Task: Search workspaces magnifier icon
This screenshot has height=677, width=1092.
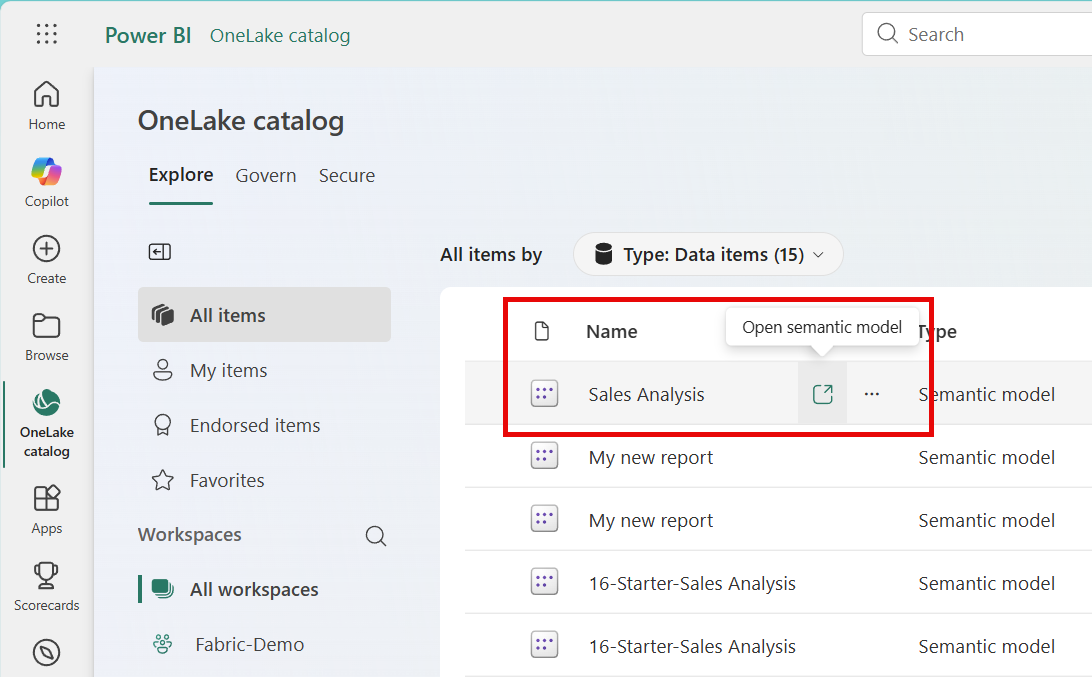Action: click(x=376, y=536)
